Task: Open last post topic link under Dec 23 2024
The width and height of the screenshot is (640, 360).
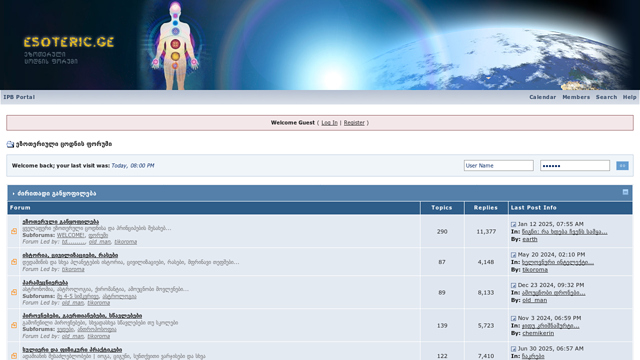Action: point(554,293)
